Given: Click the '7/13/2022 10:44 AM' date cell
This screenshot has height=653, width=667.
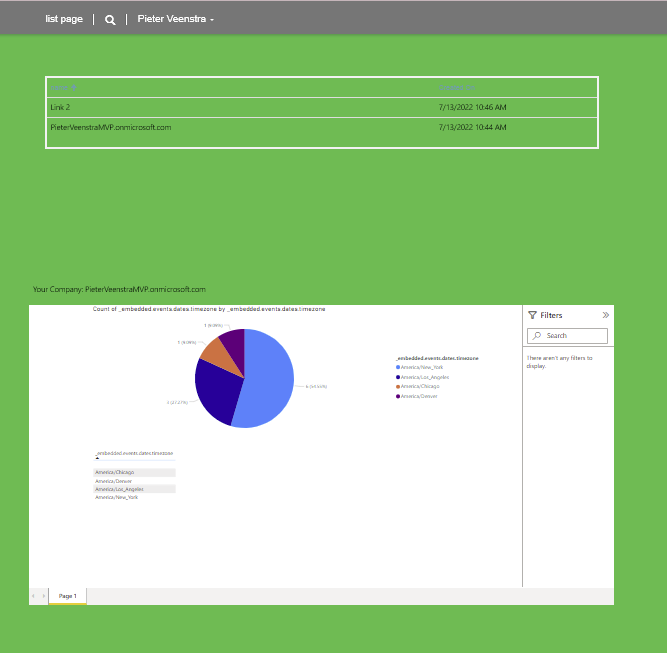Looking at the screenshot, I should pos(472,127).
